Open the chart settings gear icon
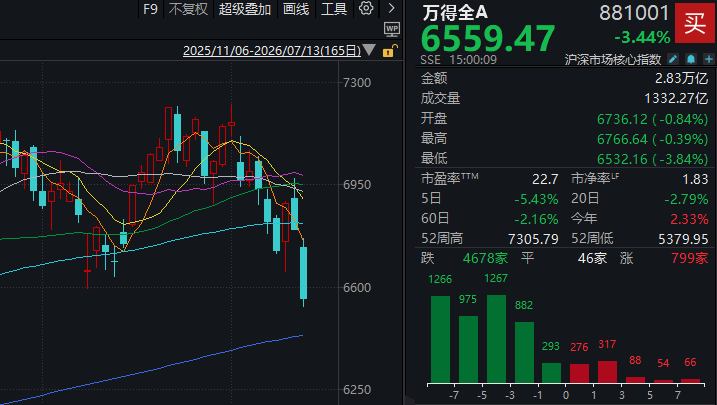Image resolution: width=717 pixels, height=405 pixels. click(366, 8)
